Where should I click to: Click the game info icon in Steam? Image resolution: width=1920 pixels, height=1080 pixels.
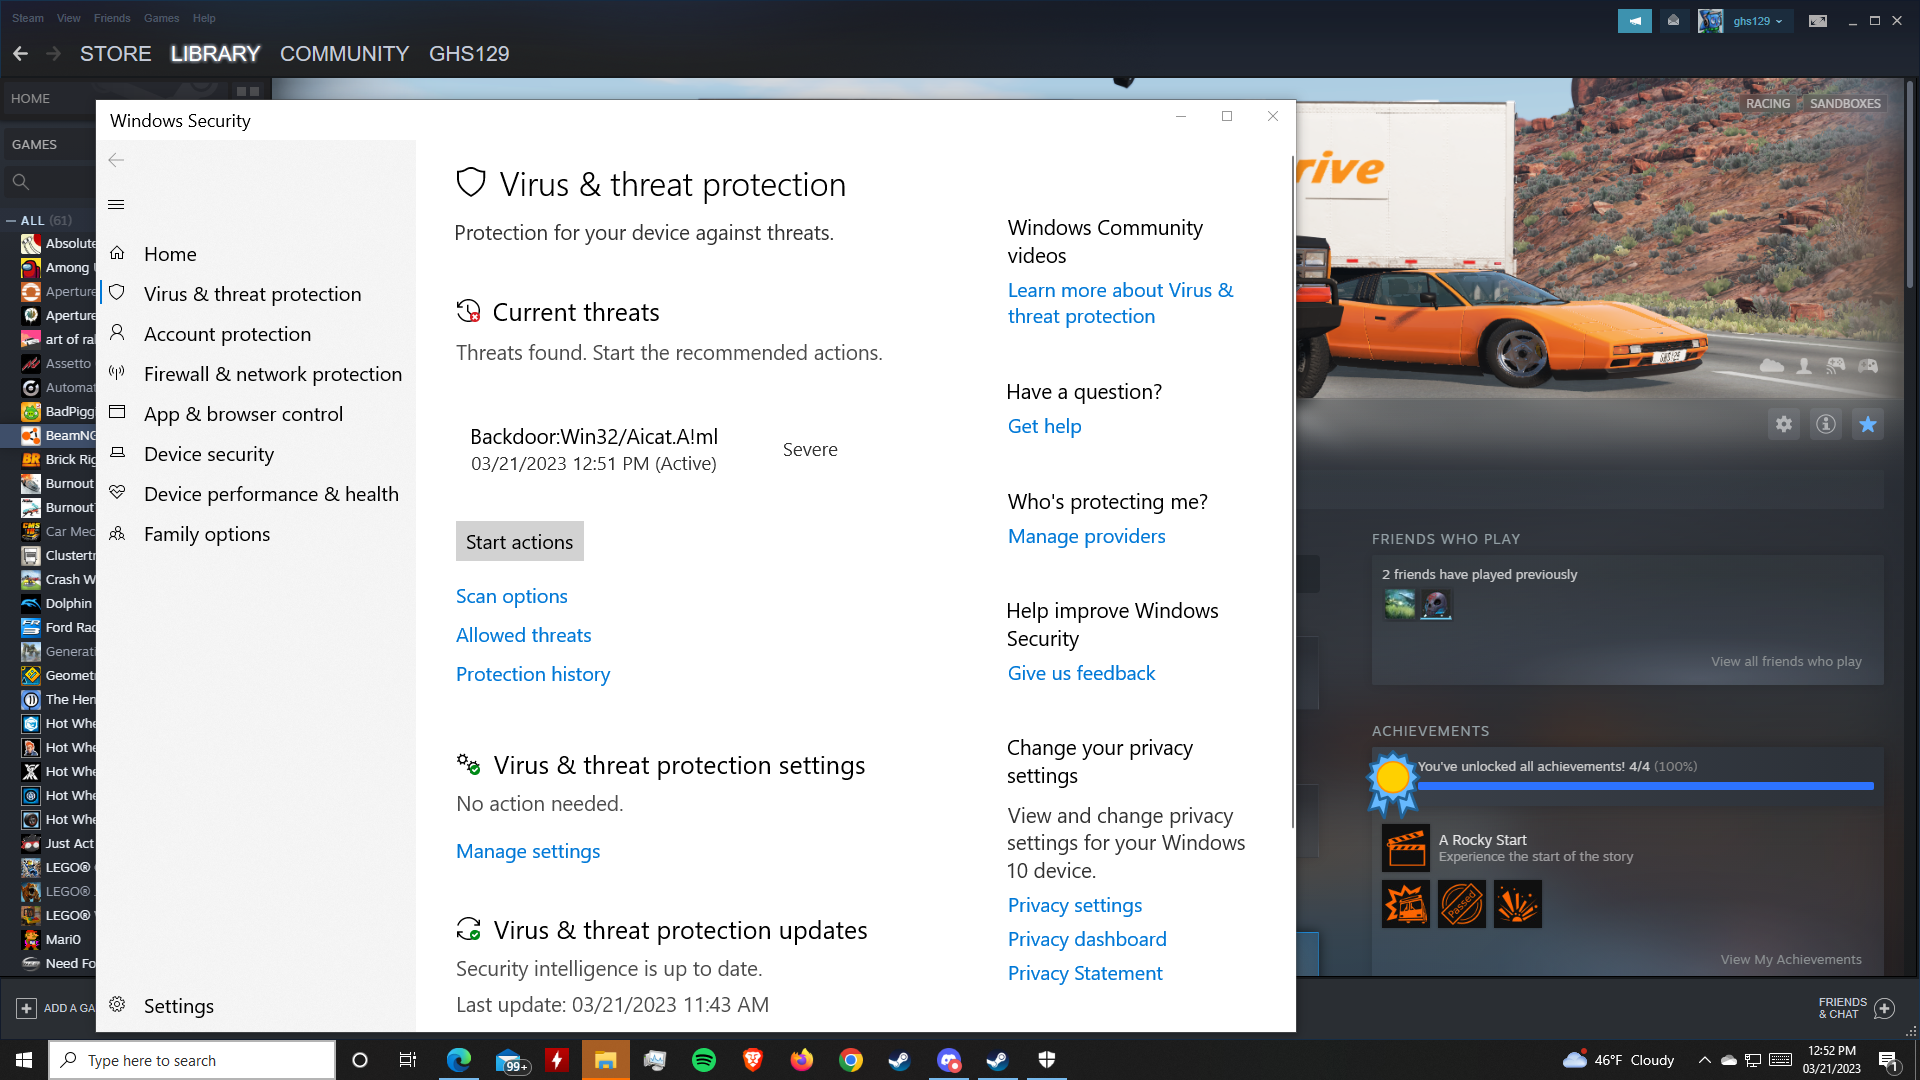(1826, 424)
